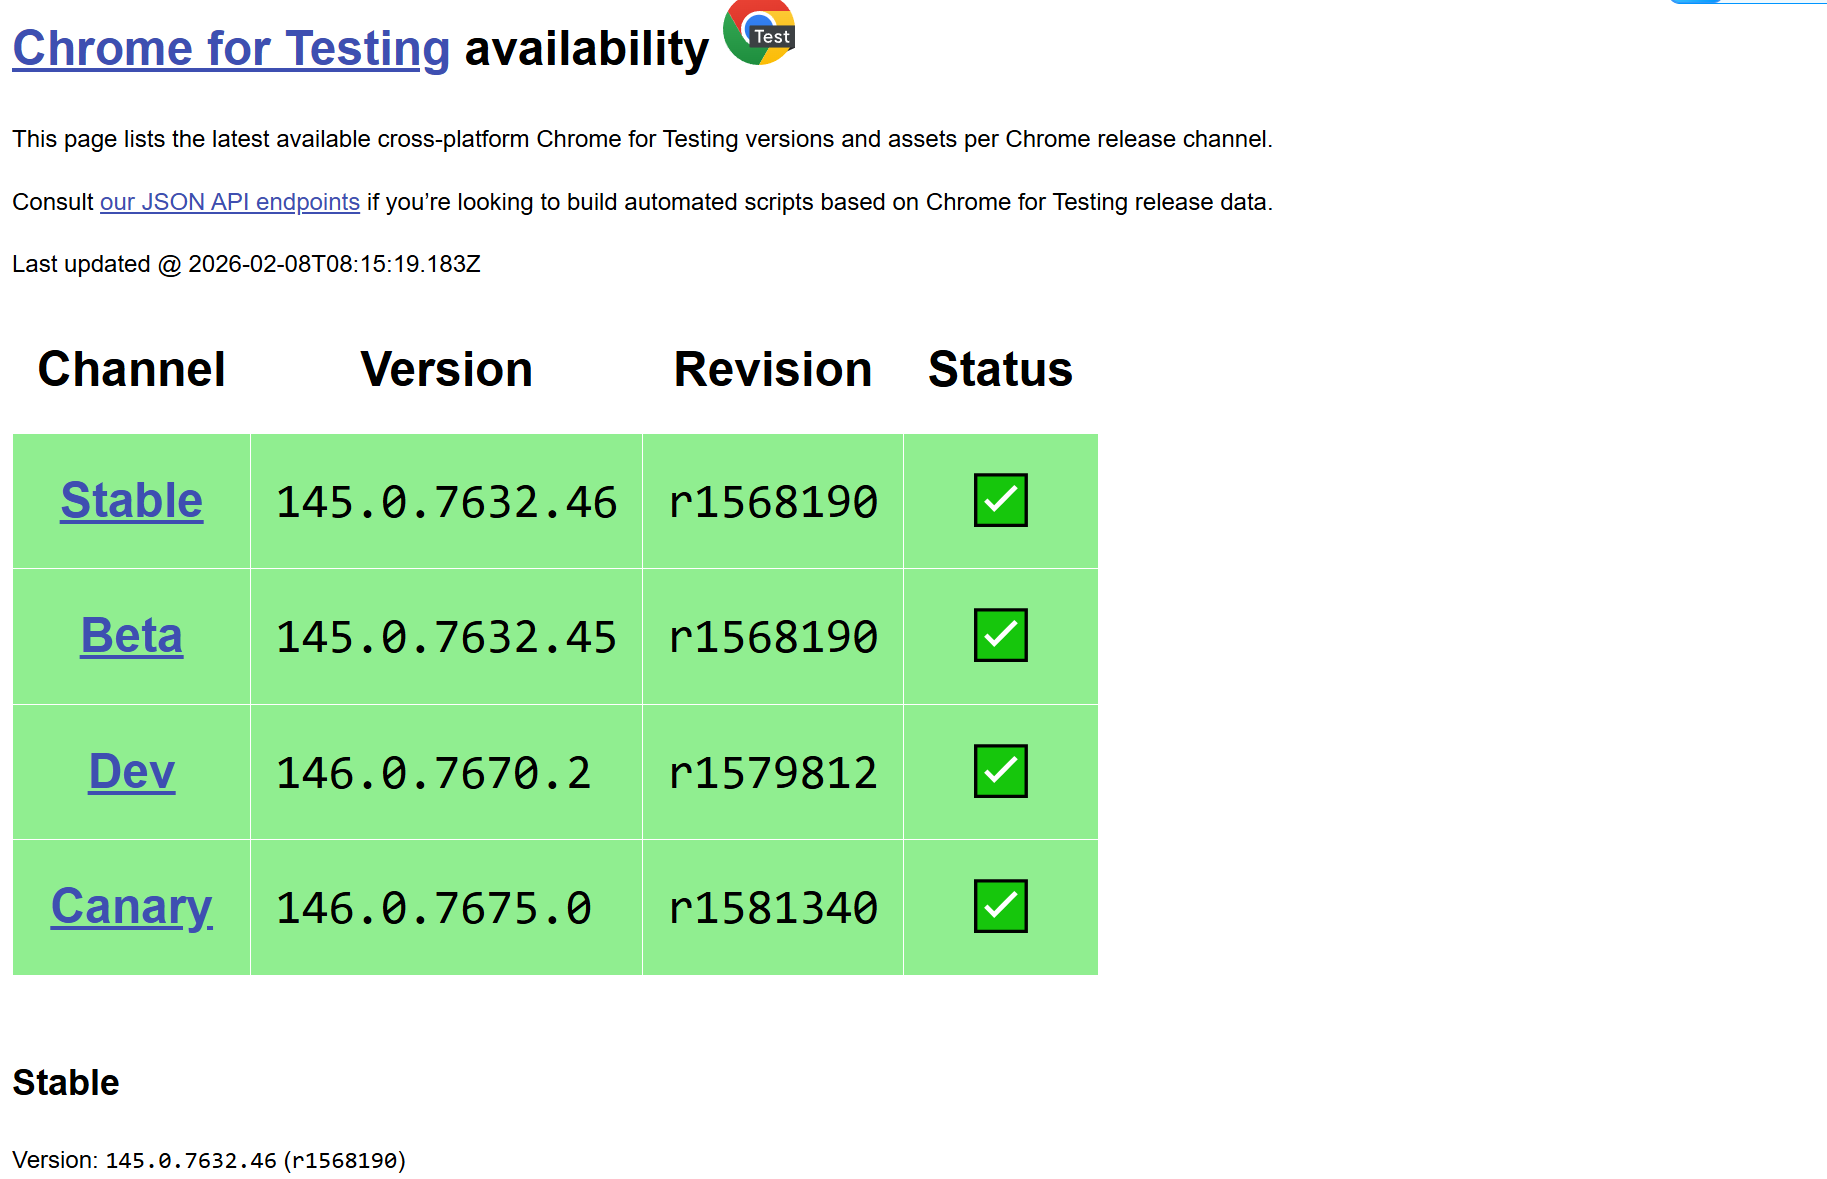Viewport: 1827px width, 1179px height.
Task: Click the Last updated timestamp text
Action: pos(333,264)
